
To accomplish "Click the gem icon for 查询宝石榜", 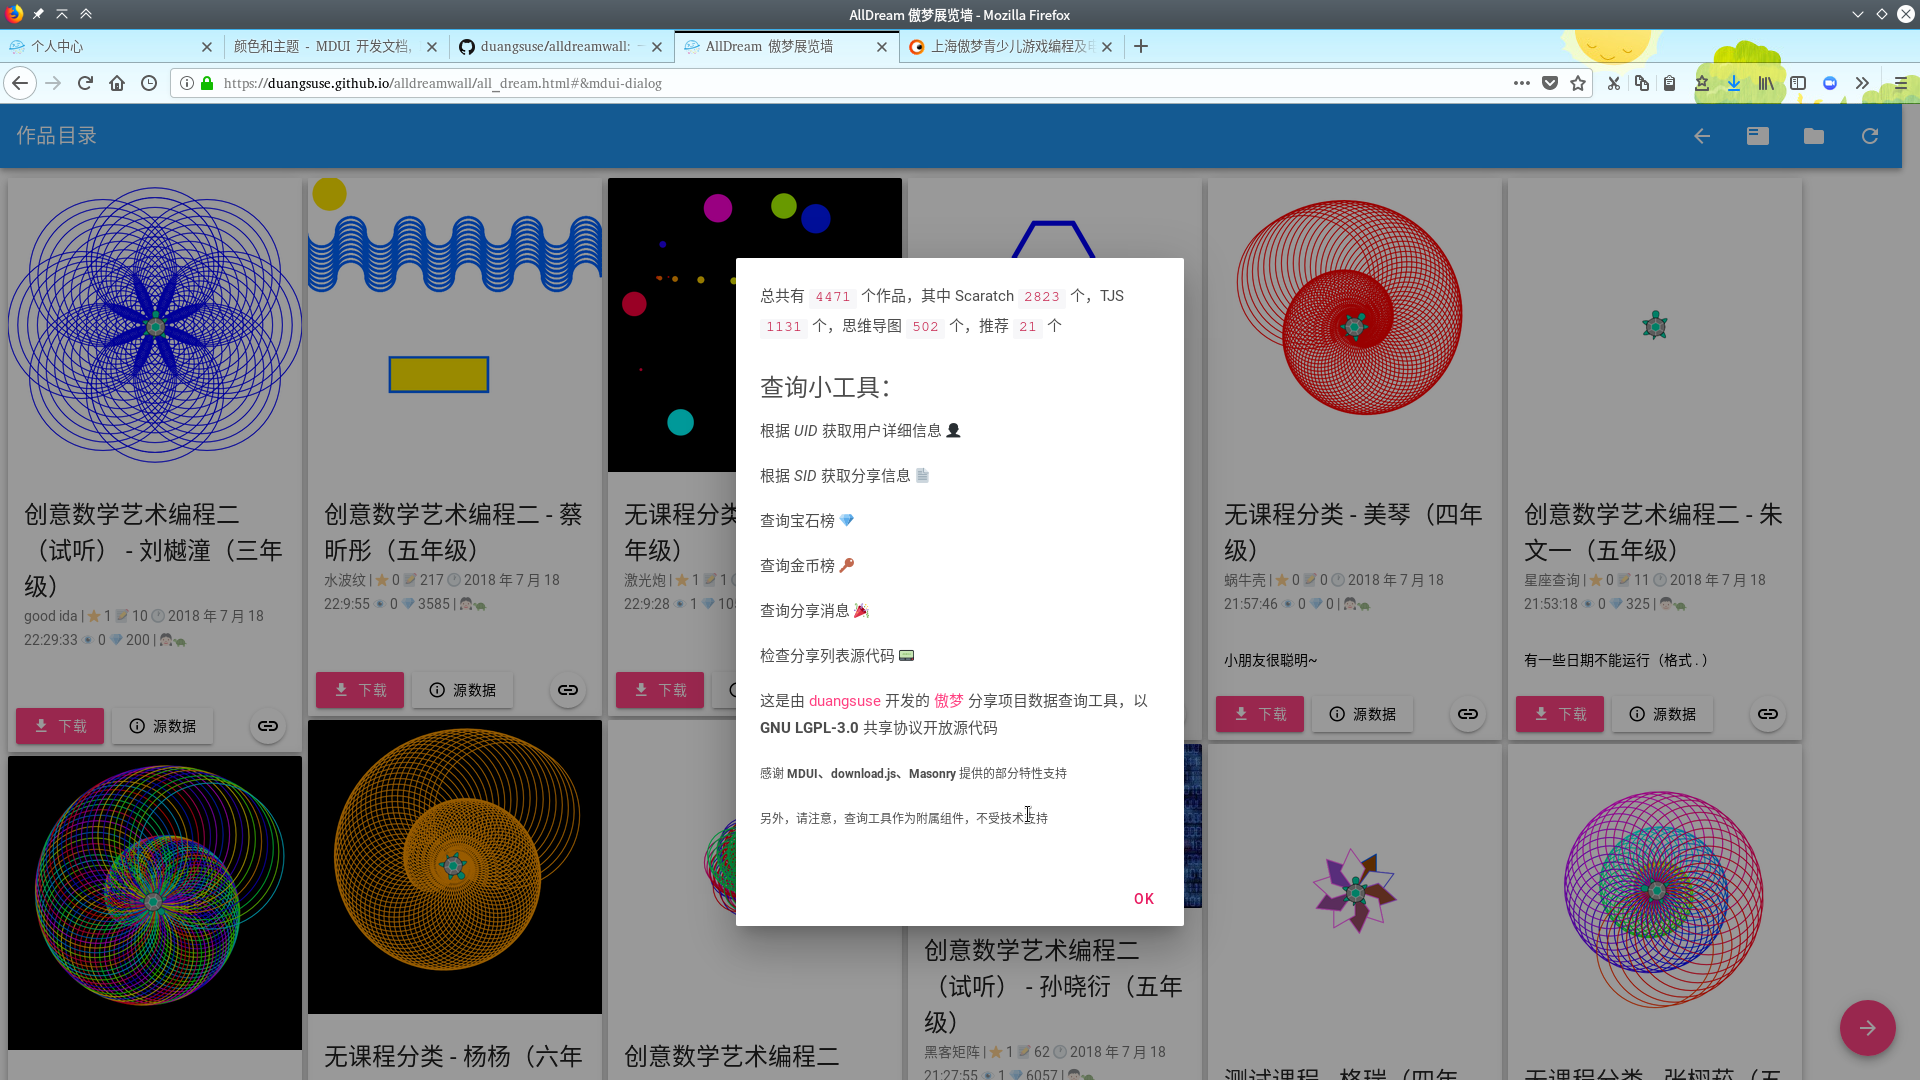I will click(847, 521).
